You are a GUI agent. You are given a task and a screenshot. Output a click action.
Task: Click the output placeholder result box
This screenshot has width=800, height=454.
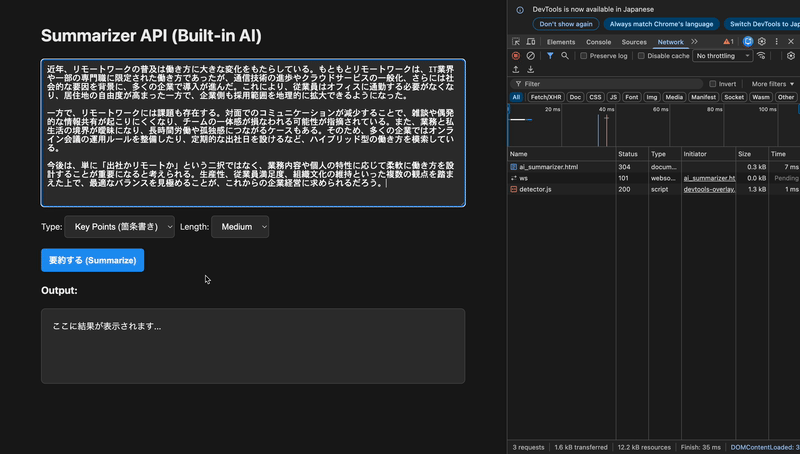(x=253, y=346)
